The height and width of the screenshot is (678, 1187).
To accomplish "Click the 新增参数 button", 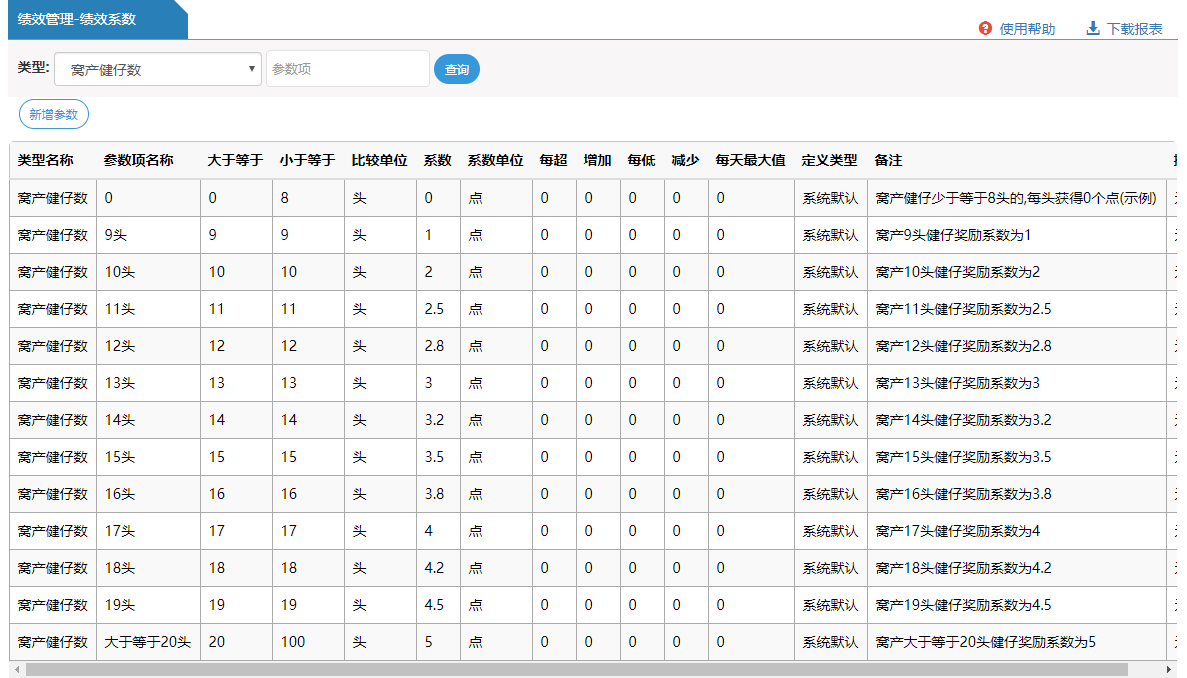I will pyautogui.click(x=54, y=115).
